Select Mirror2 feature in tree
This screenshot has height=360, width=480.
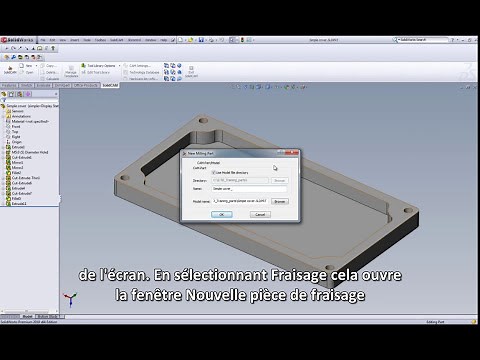tap(15, 167)
